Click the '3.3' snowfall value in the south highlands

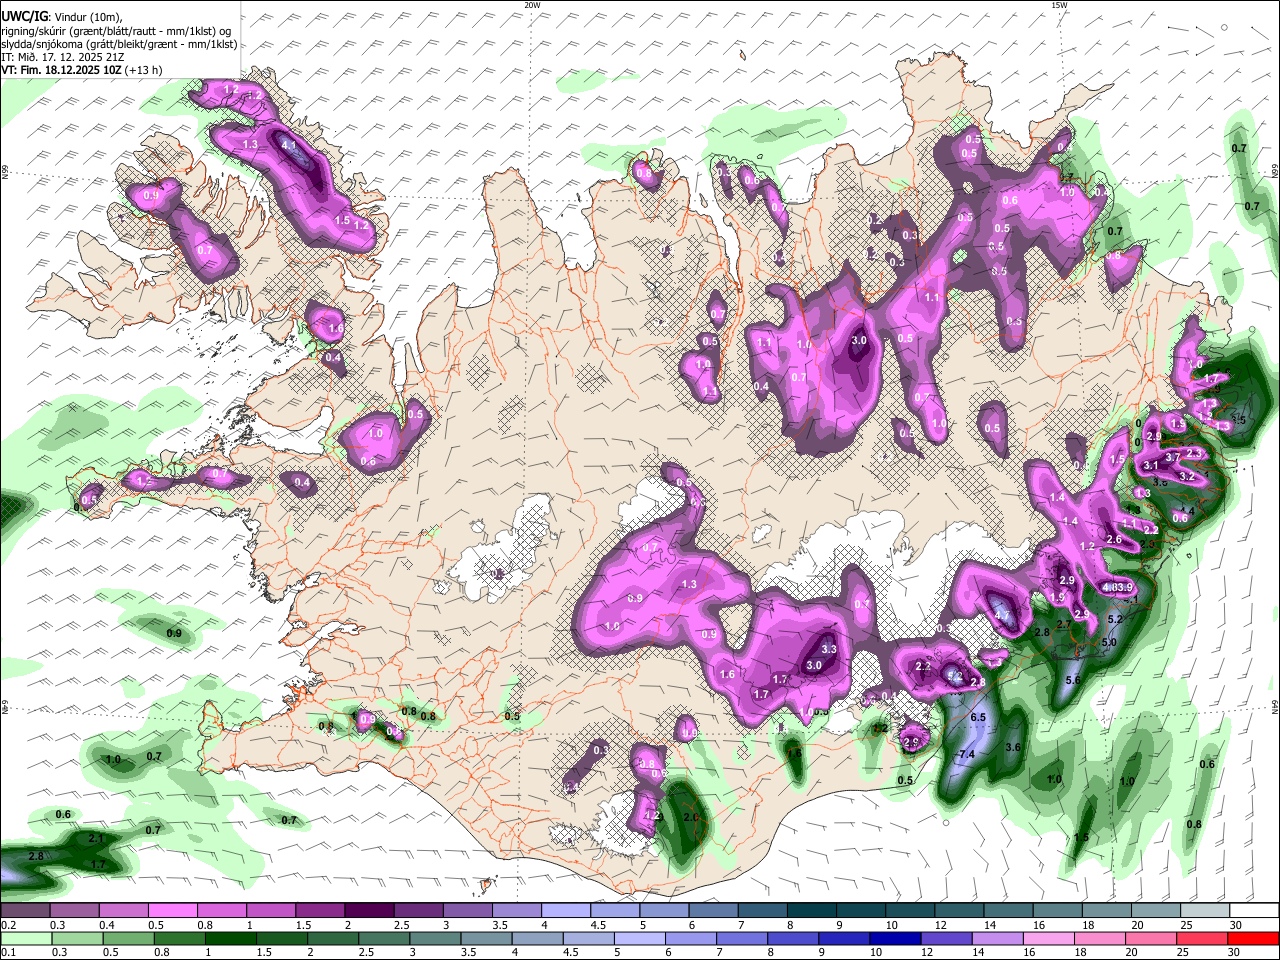(829, 649)
